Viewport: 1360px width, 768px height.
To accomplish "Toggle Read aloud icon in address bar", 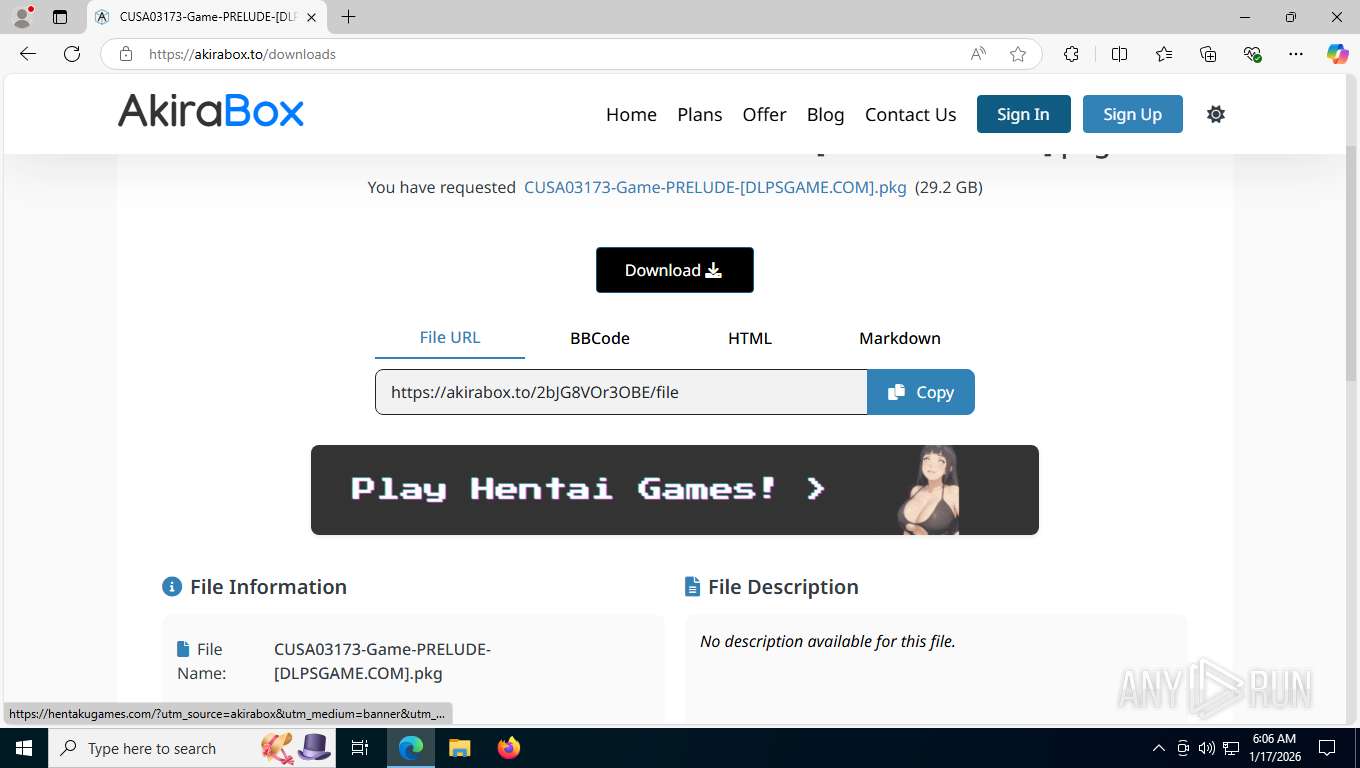I will pyautogui.click(x=978, y=54).
